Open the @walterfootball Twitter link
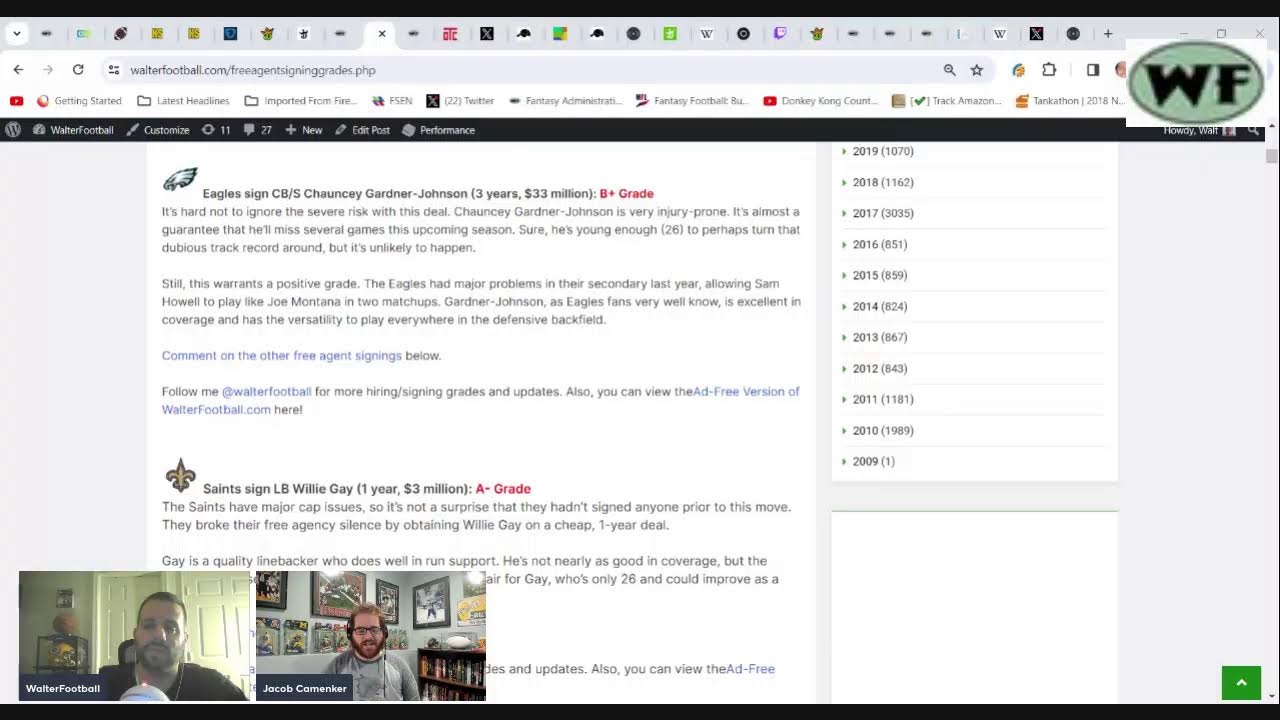Viewport: 1280px width, 720px height. [x=266, y=392]
